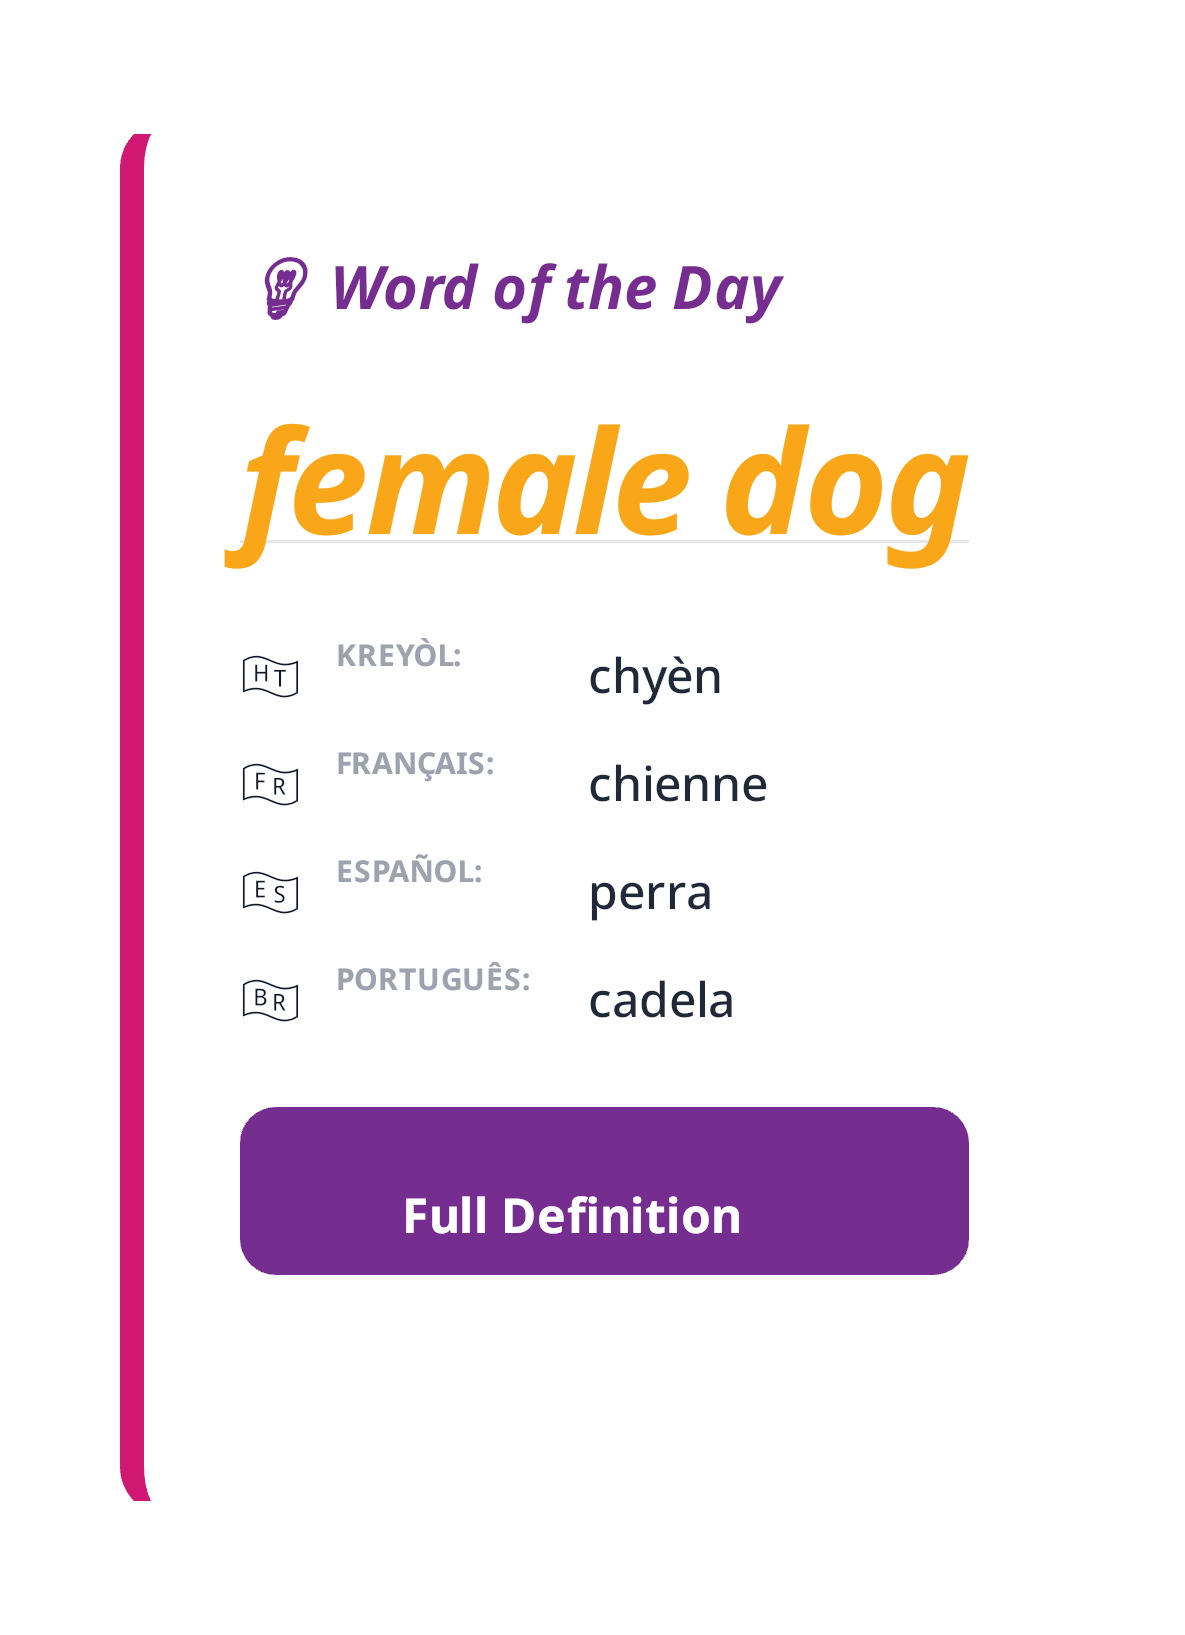Select the Kreyòl translation 'chyèn'

point(656,677)
